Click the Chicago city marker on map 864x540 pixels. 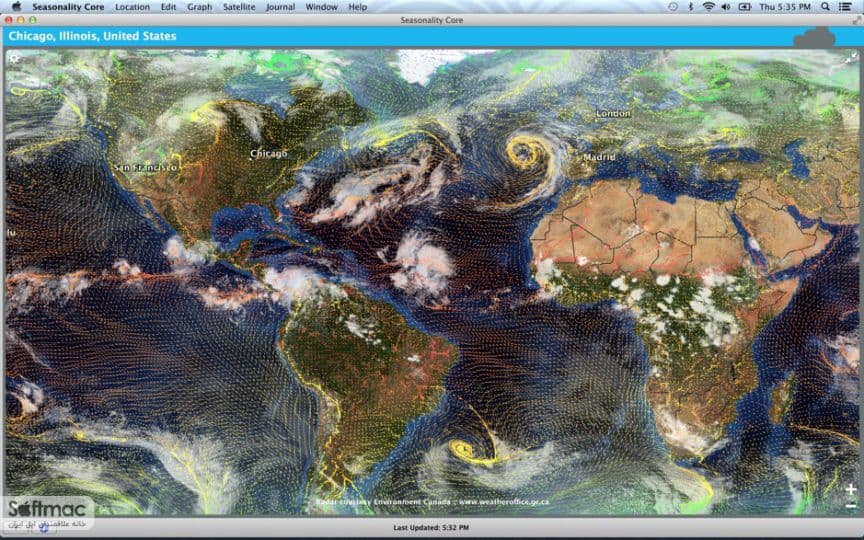[268, 154]
